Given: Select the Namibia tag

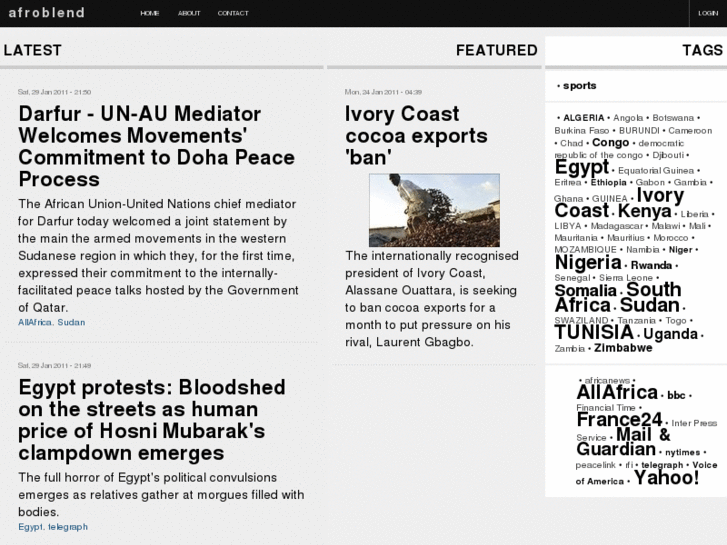Looking at the screenshot, I should click(643, 250).
